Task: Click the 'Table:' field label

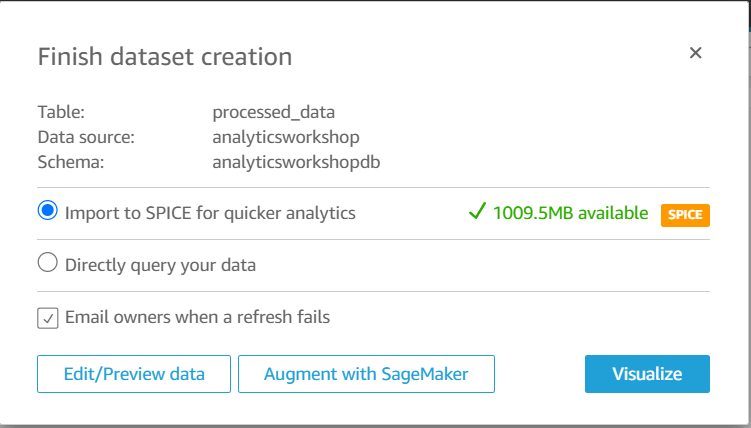Action: (x=61, y=112)
